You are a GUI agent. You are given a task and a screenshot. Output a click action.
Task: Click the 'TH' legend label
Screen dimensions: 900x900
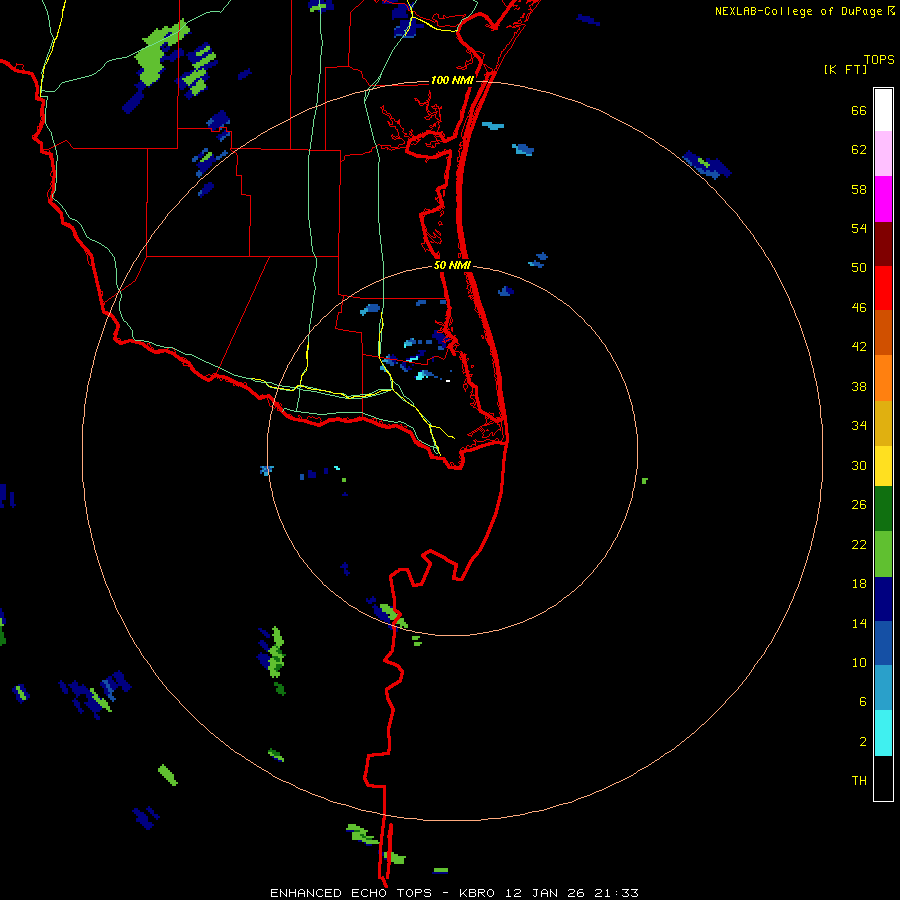point(859,781)
